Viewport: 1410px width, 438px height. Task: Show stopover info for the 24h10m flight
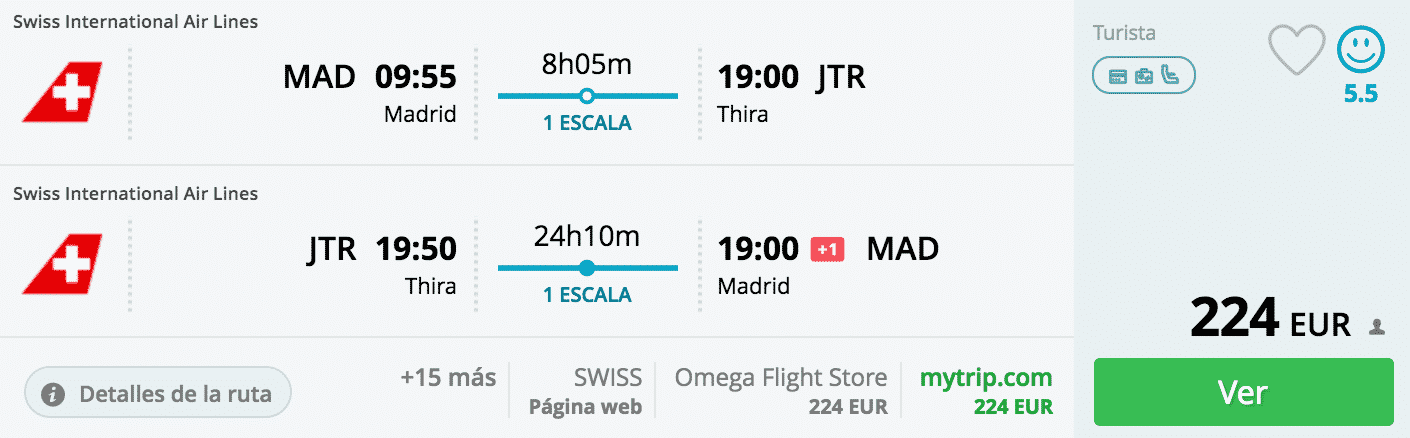tap(587, 296)
